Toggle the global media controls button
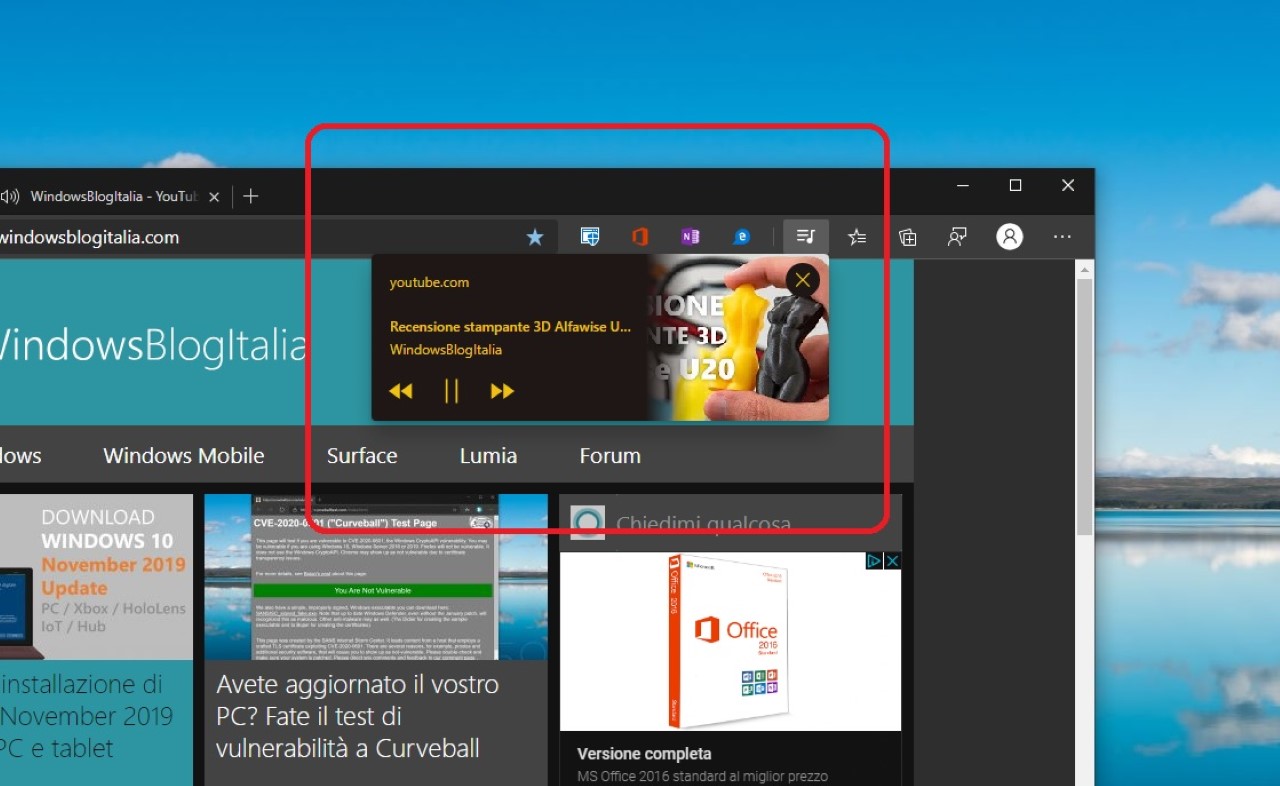This screenshot has width=1280, height=786. pos(806,237)
